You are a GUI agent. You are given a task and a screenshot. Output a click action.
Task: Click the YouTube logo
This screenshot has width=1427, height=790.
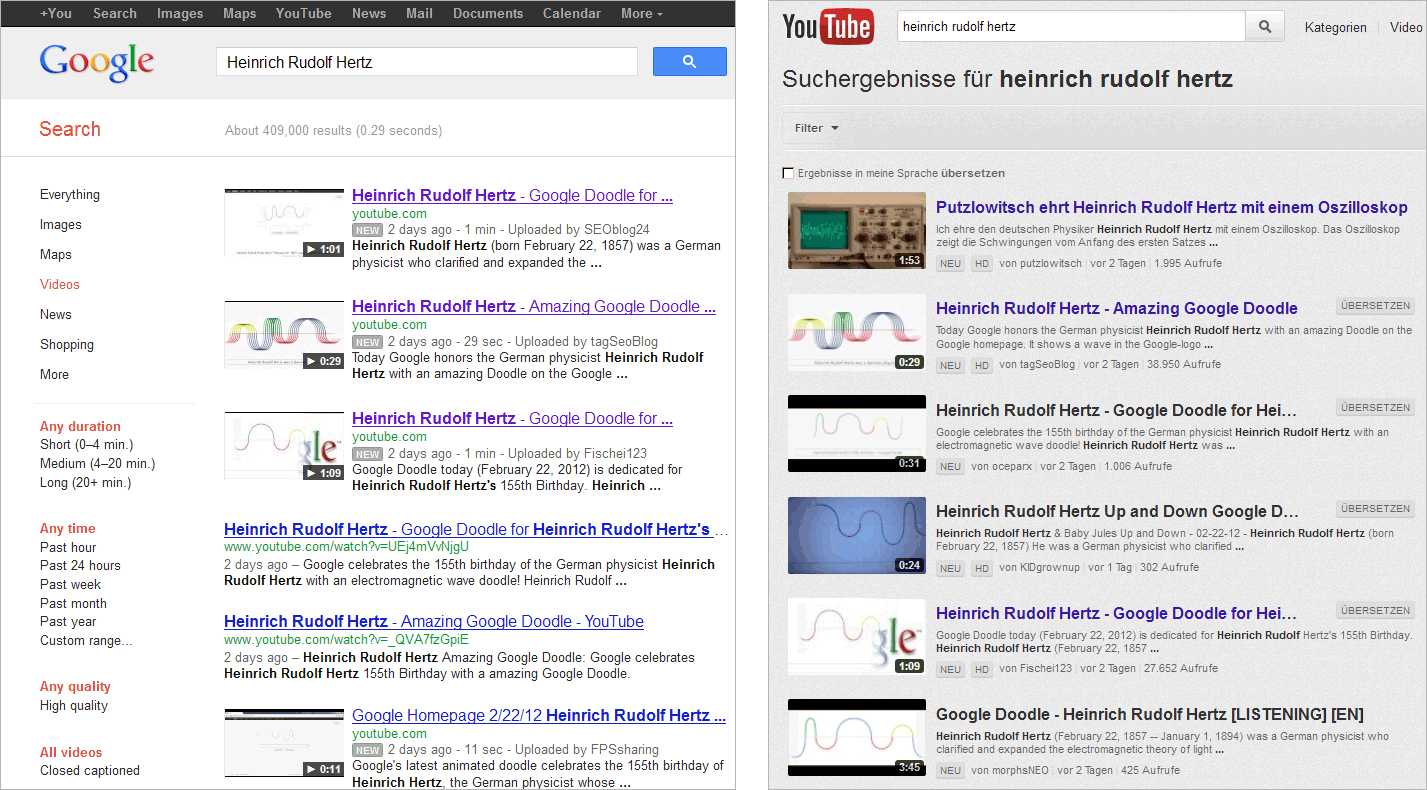pyautogui.click(x=828, y=27)
